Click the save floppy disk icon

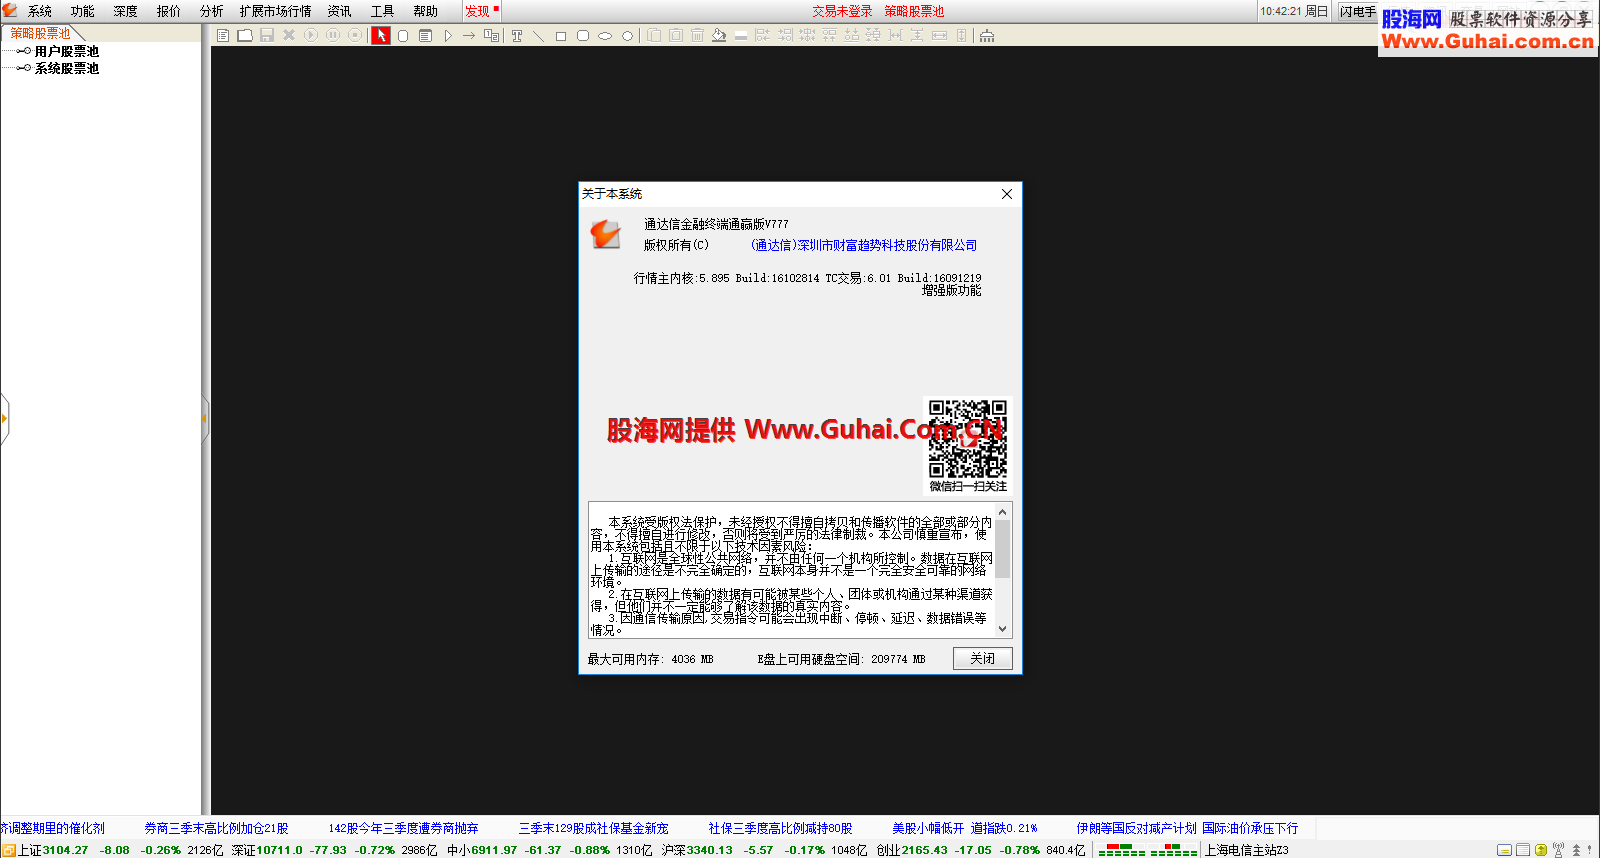[267, 35]
